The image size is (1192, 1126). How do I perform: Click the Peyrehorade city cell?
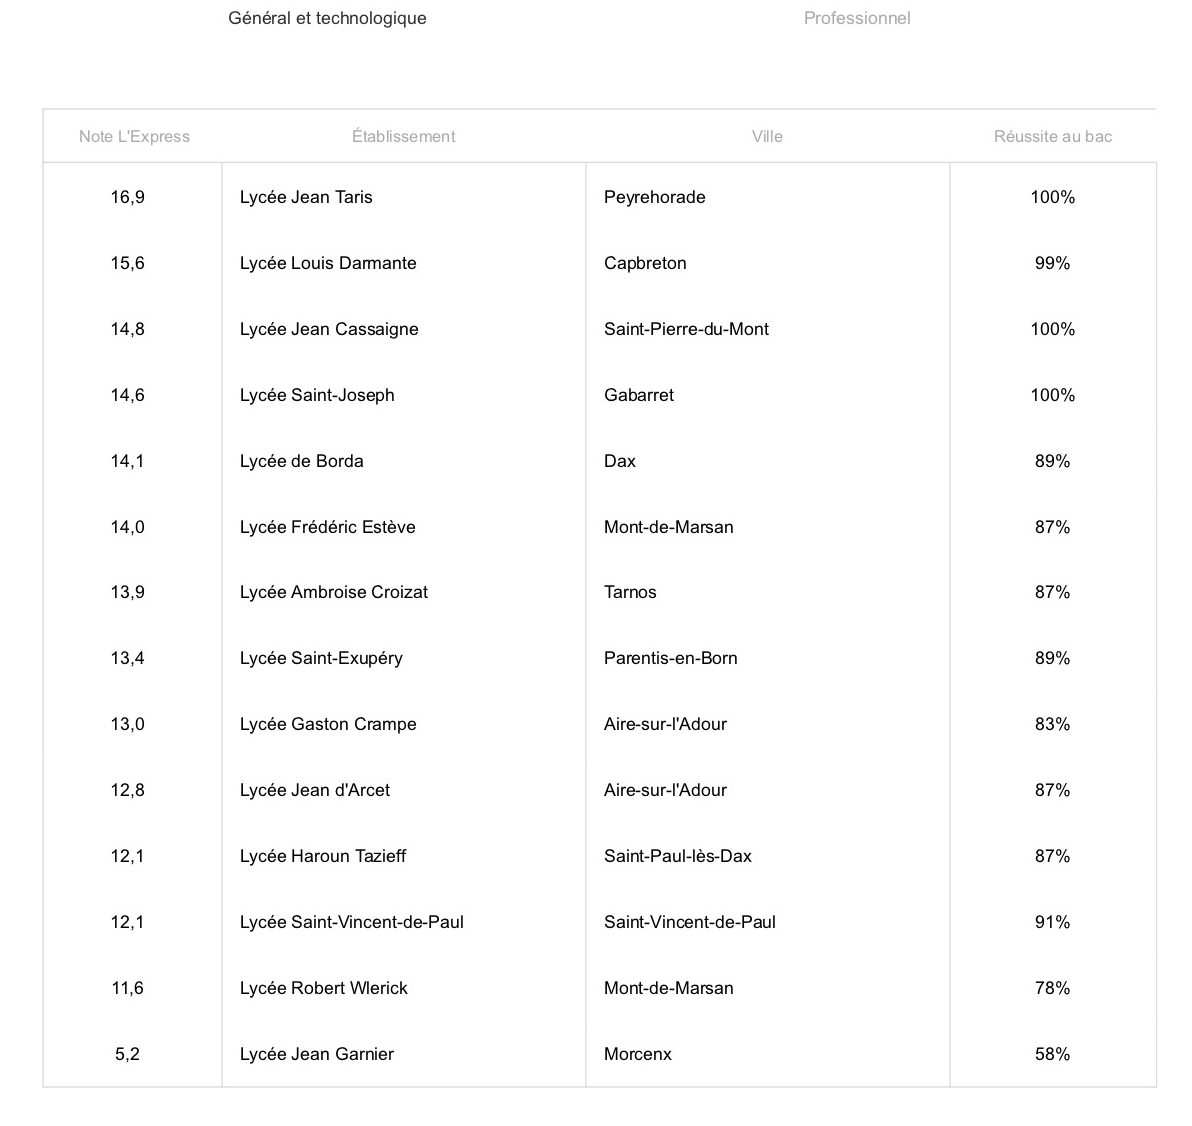coord(655,198)
